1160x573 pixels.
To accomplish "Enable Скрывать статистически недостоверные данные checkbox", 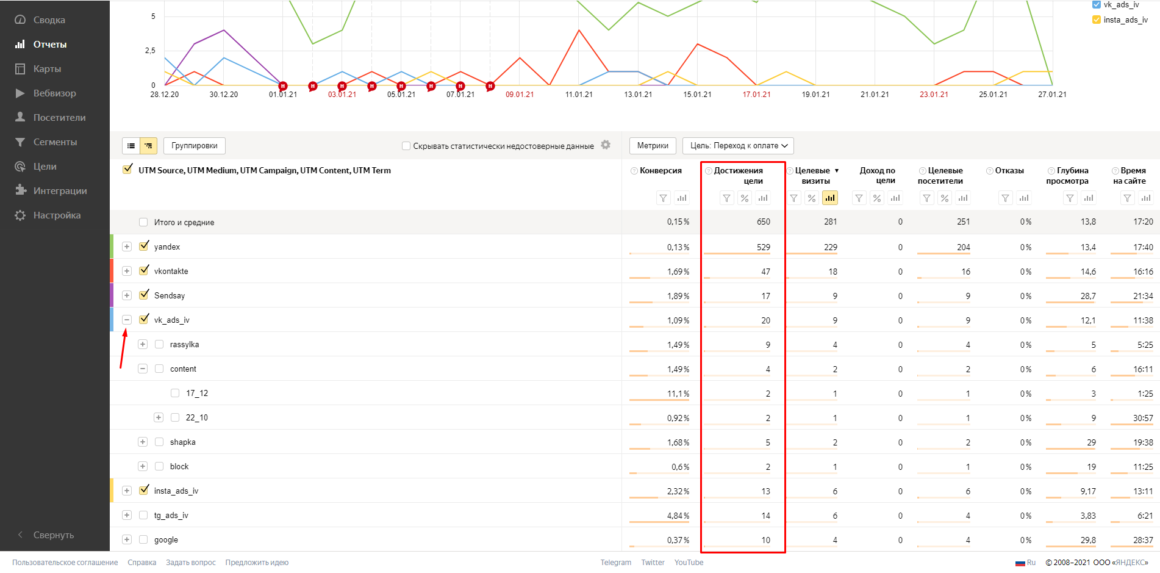I will pyautogui.click(x=406, y=146).
